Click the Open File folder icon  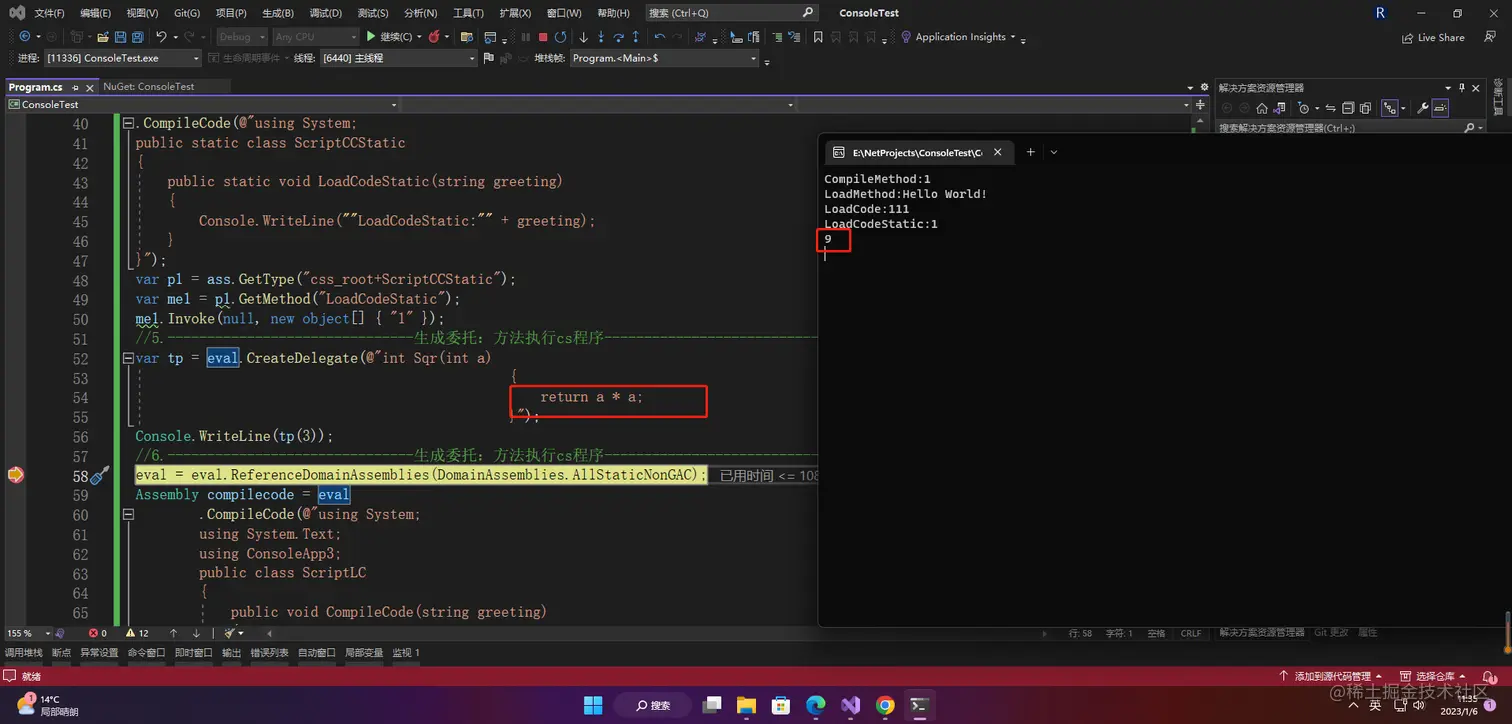pos(103,36)
